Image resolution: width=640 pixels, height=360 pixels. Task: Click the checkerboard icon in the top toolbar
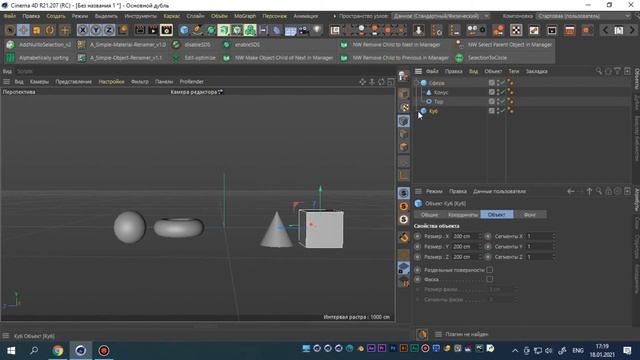pyautogui.click(x=516, y=30)
